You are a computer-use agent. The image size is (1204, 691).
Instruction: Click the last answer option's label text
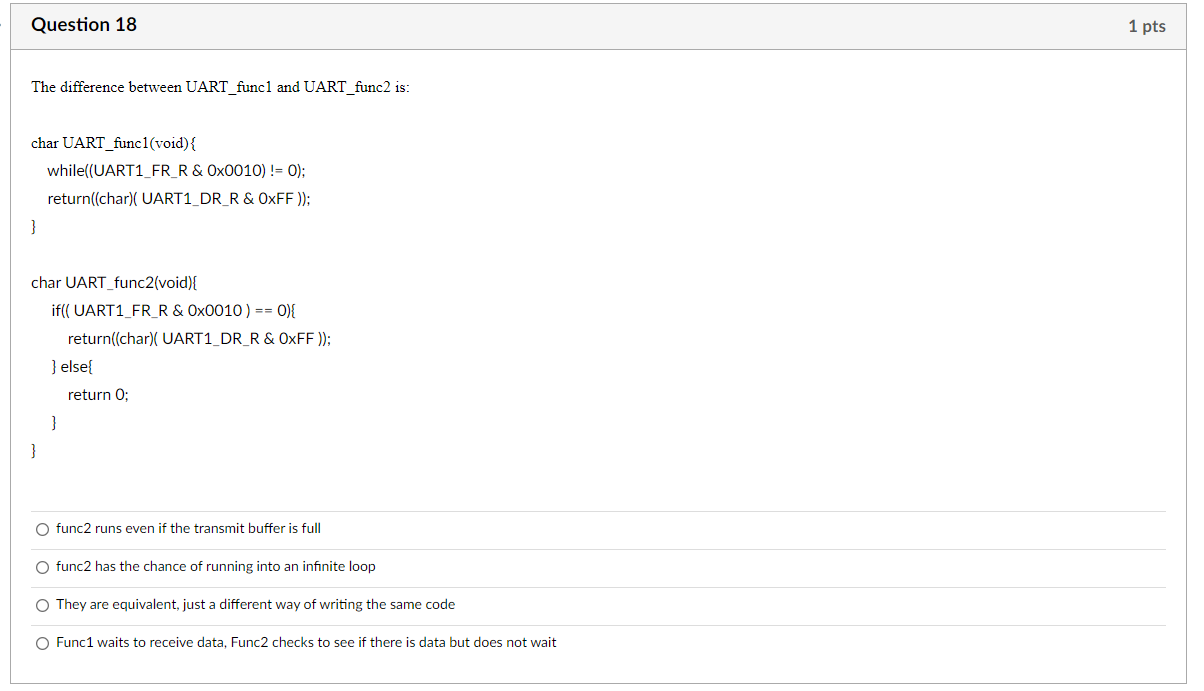(x=307, y=642)
